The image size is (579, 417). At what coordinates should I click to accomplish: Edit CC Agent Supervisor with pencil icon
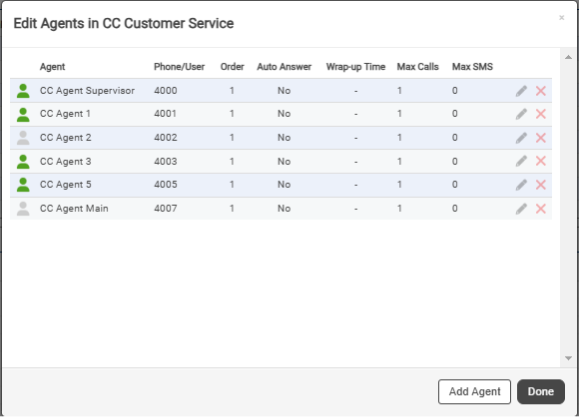pyautogui.click(x=521, y=91)
